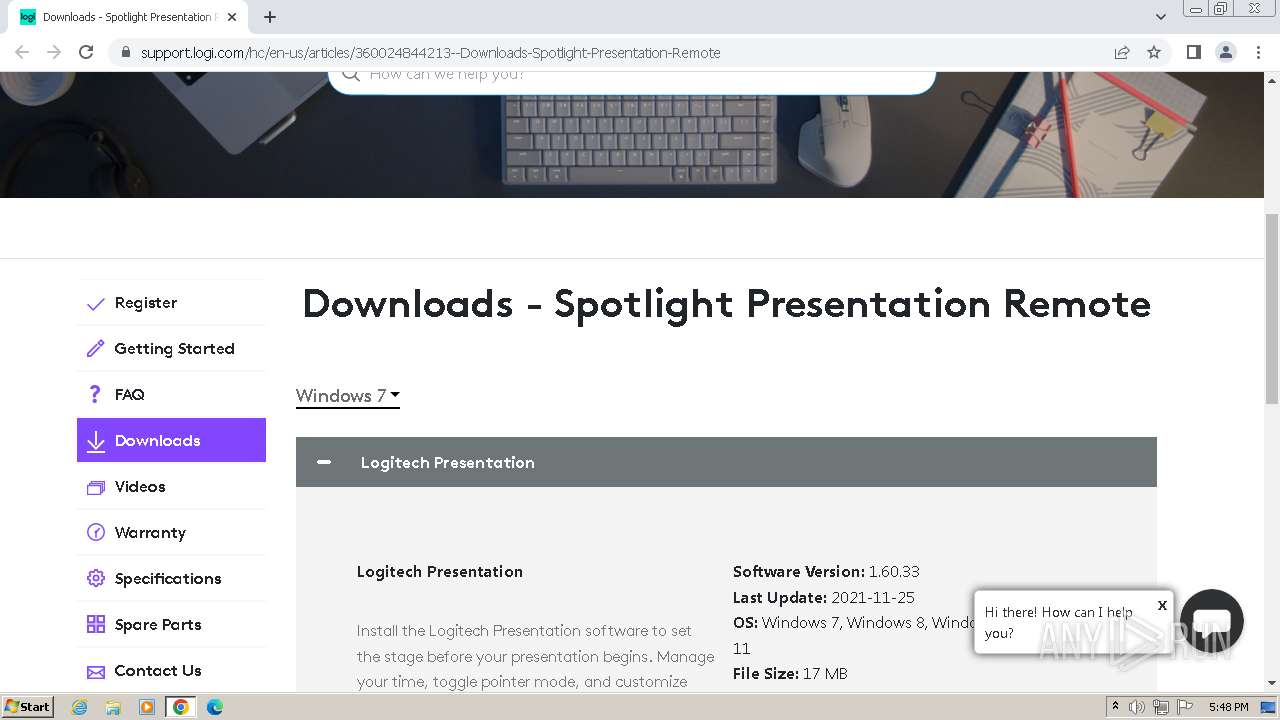The width and height of the screenshot is (1280, 720).
Task: Show hidden tray icons arrow
Action: click(x=1115, y=707)
